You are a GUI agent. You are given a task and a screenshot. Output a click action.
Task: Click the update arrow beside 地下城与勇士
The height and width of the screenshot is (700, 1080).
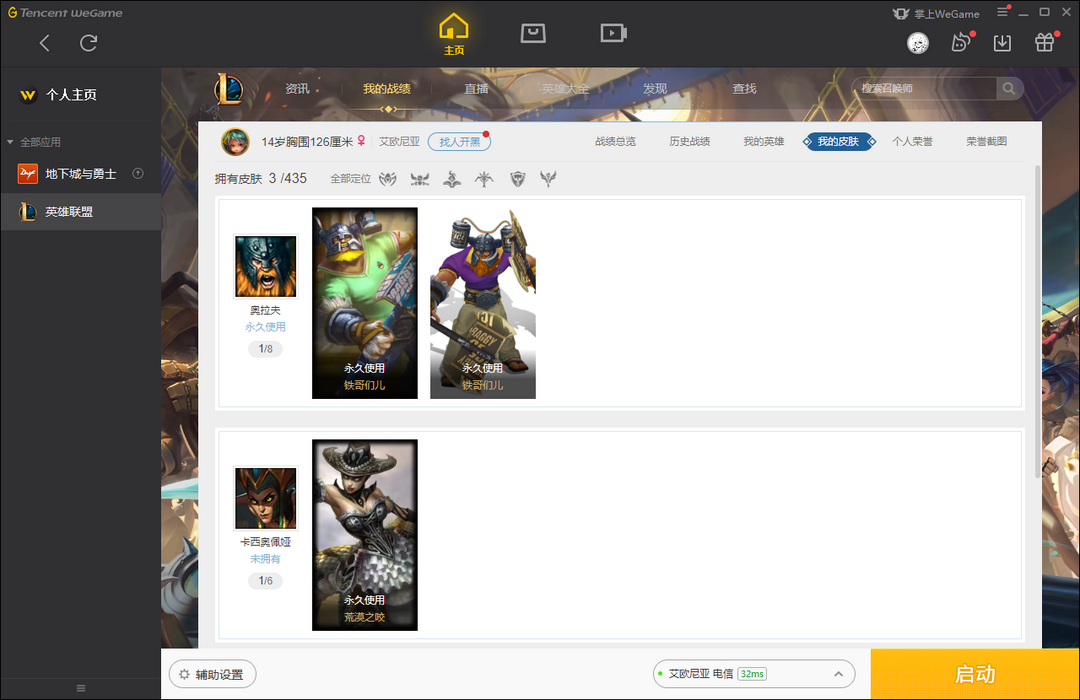[x=138, y=174]
